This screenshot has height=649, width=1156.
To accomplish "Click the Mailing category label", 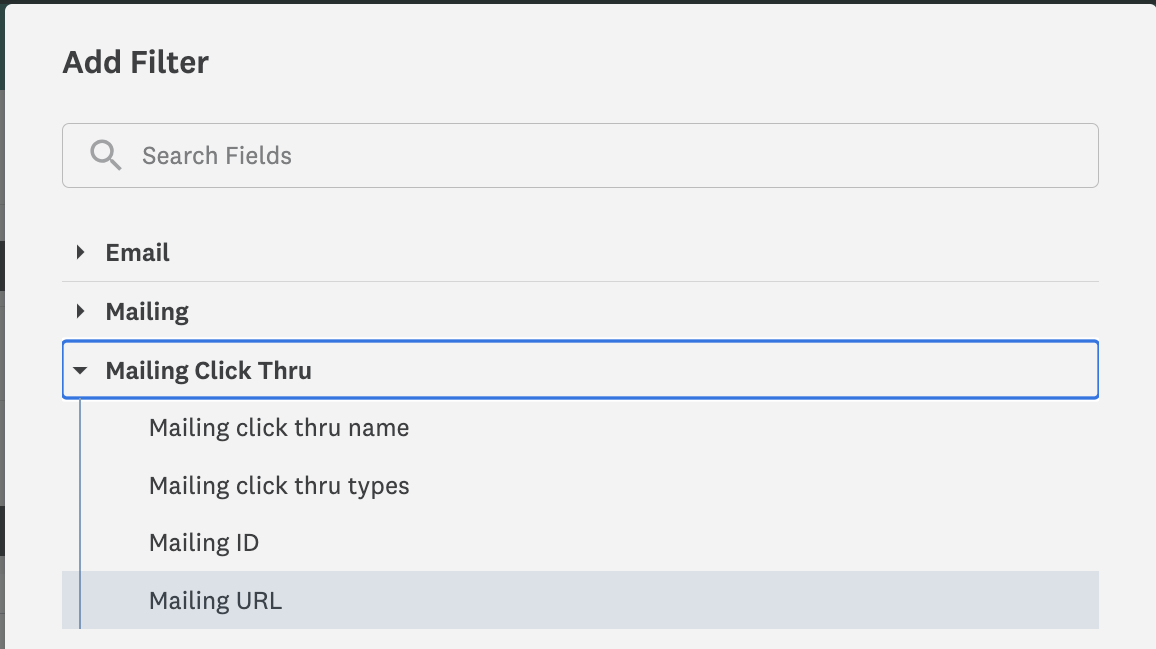I will click(x=147, y=311).
